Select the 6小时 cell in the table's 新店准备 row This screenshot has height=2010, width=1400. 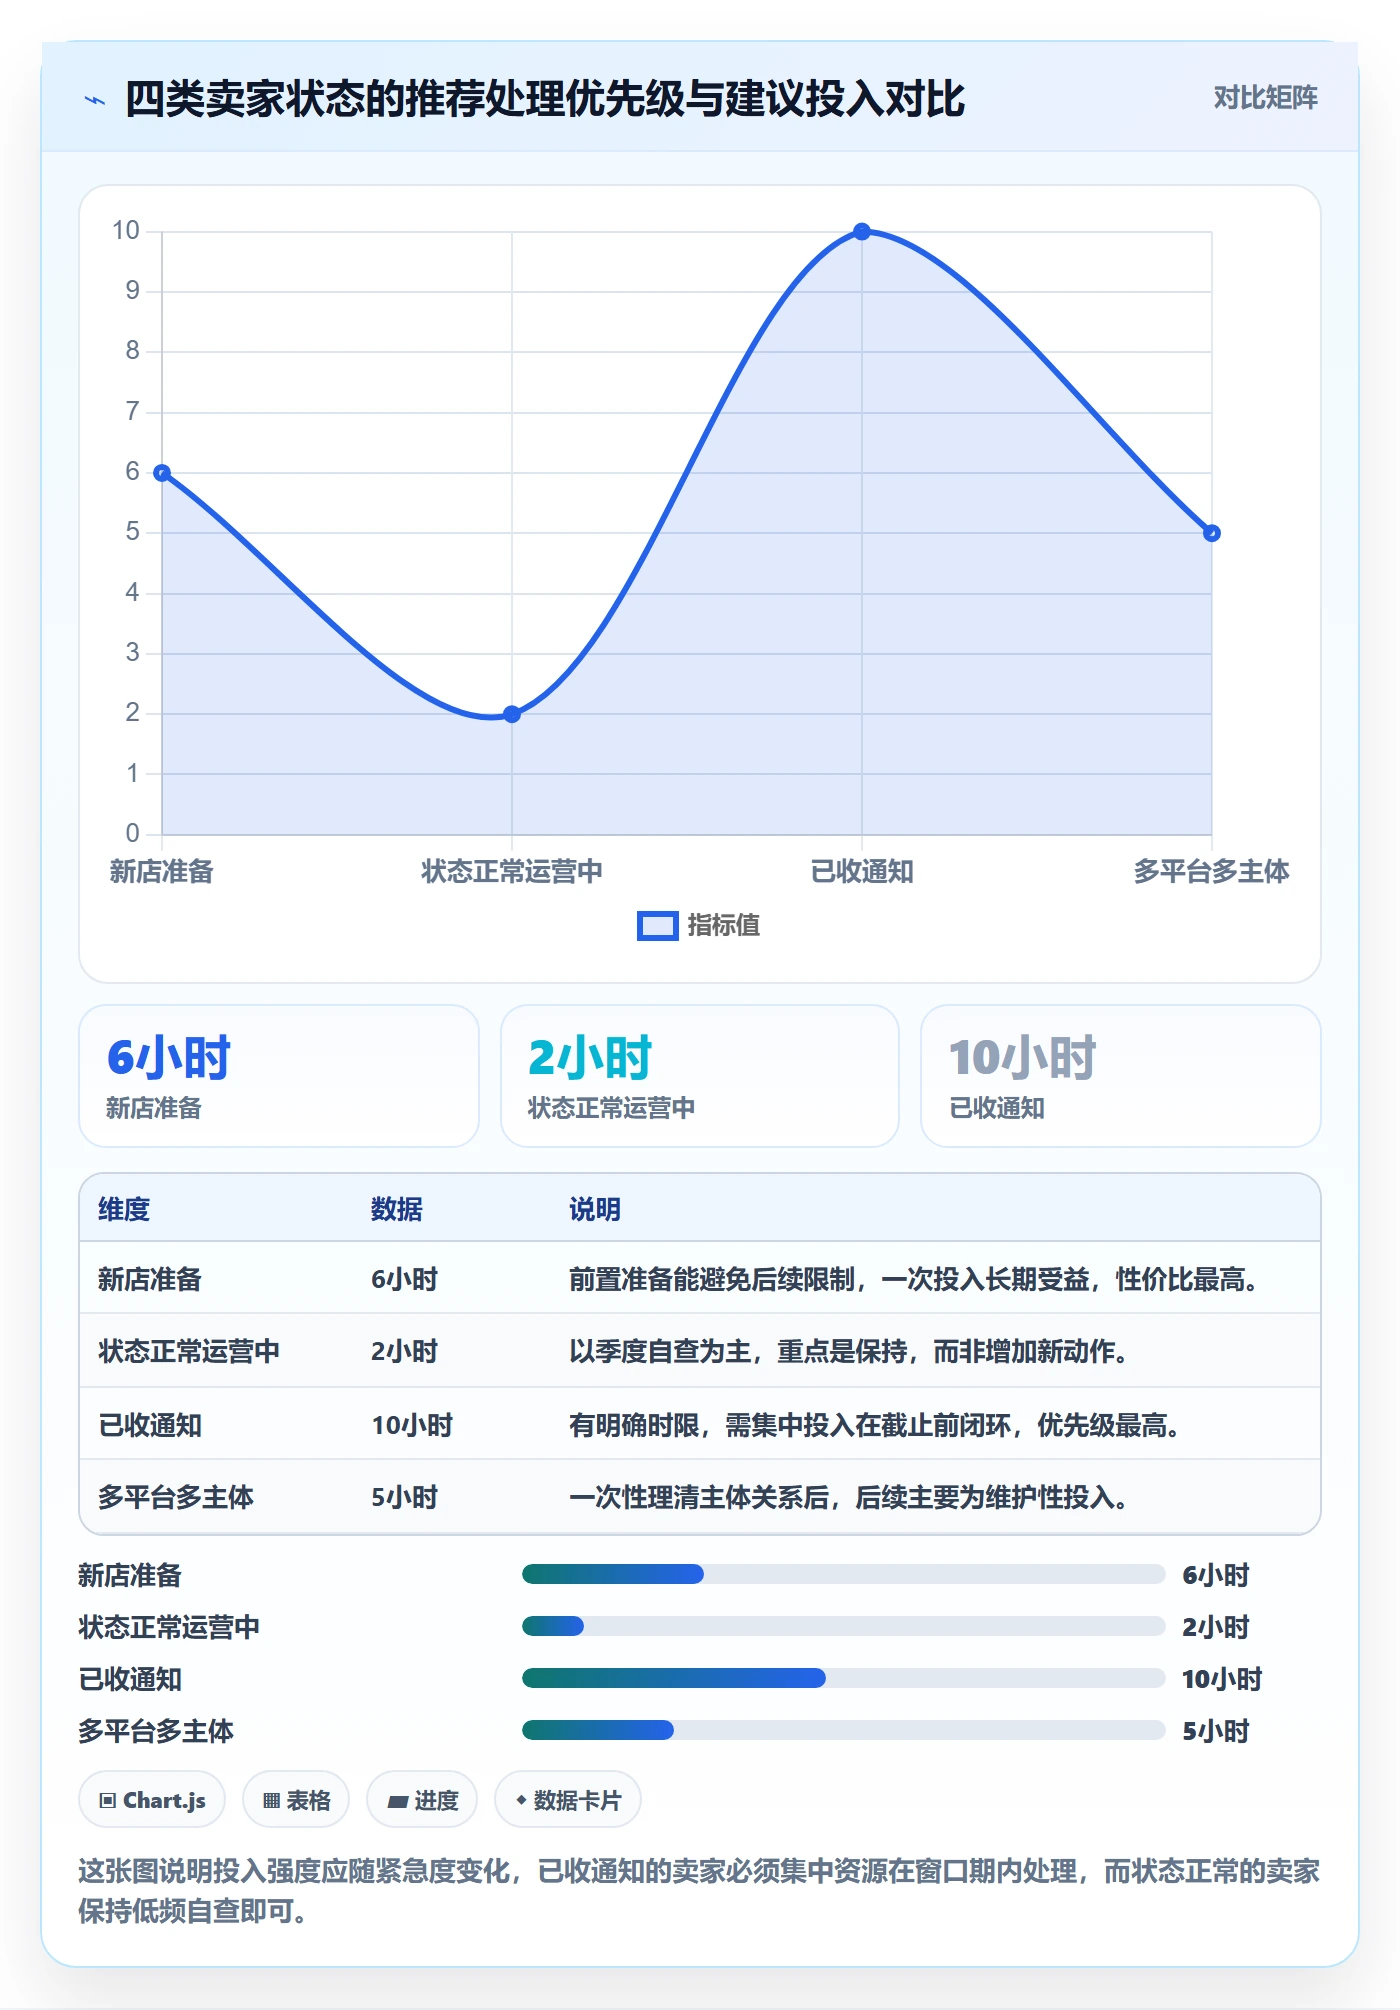405,1279
